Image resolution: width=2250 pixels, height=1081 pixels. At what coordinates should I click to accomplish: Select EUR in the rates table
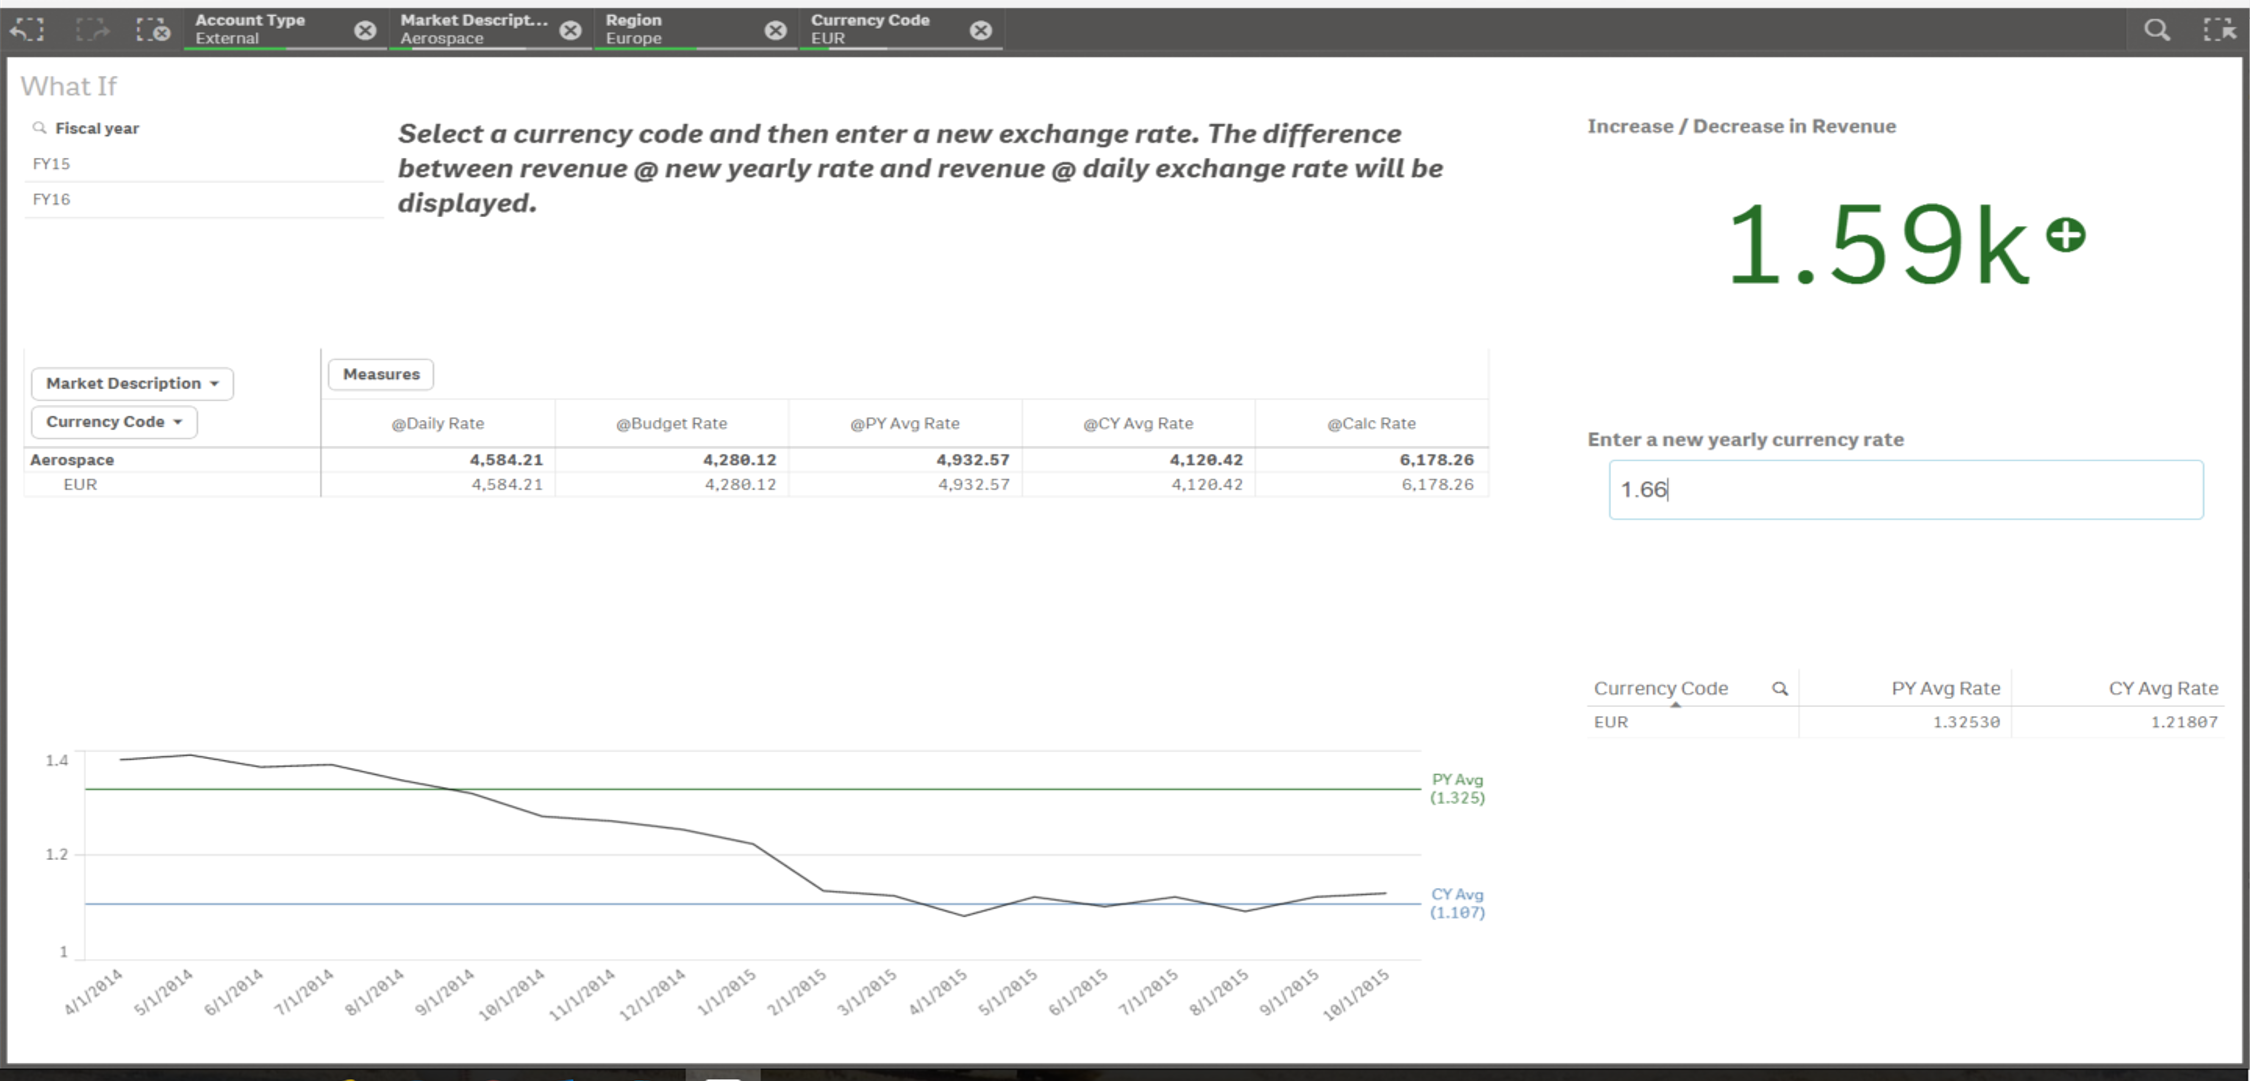[x=1610, y=722]
